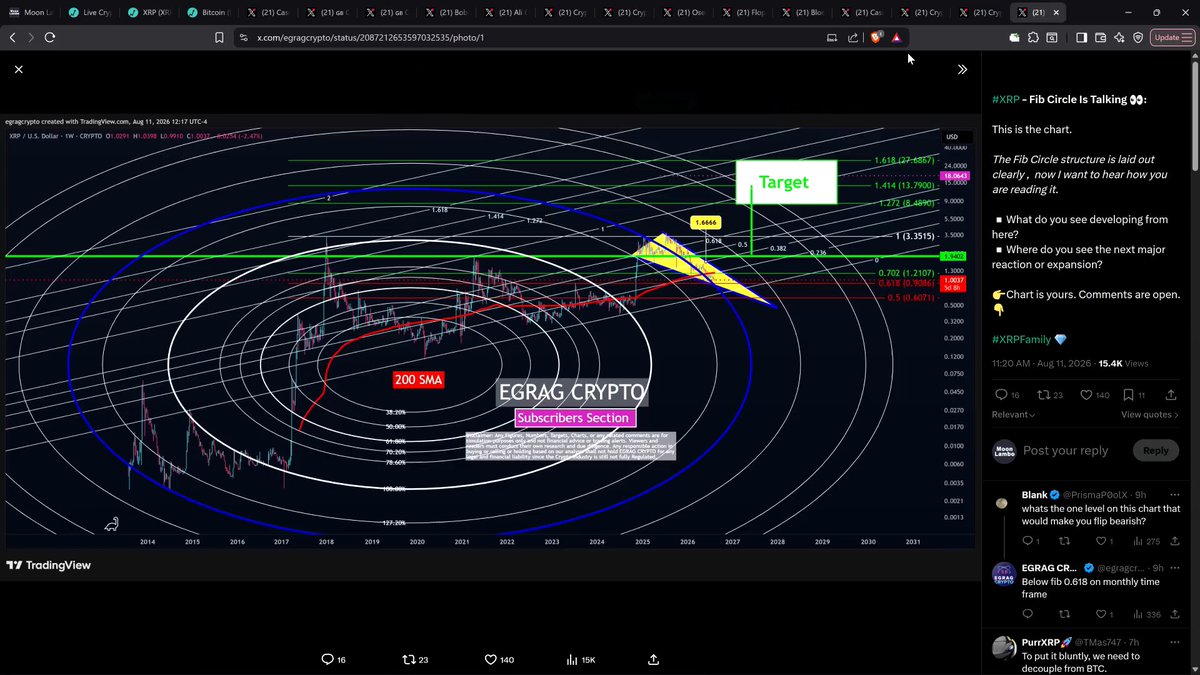The width and height of the screenshot is (1200, 675).
Task: Reply to EGRAG's 'Below fib 0.618' comment
Action: (x=1028, y=614)
